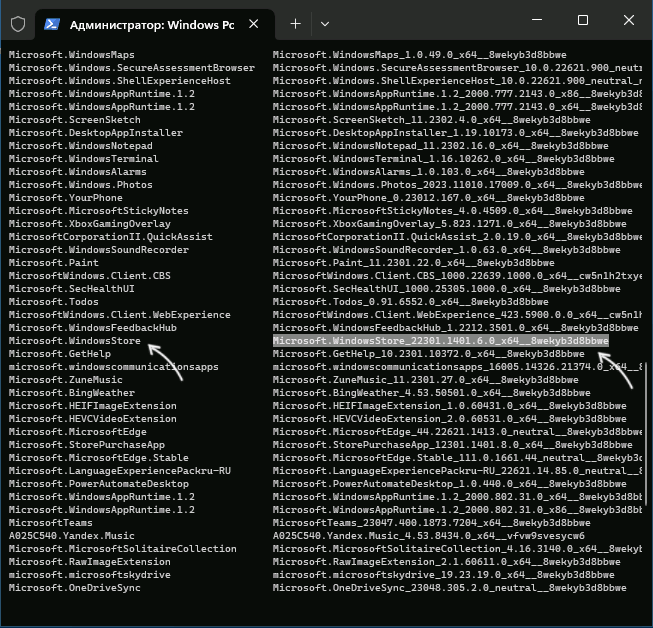Click full name Microsoft.ZuneMusic_11.2301.27.0_x64
The image size is (653, 628).
pyautogui.click(x=426, y=379)
